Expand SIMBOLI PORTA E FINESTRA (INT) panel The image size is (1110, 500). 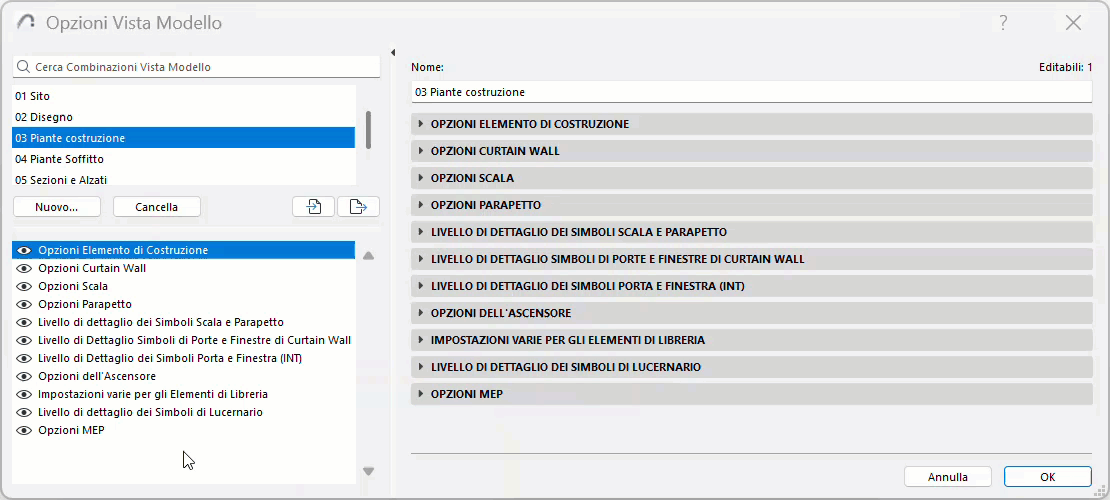tap(752, 286)
